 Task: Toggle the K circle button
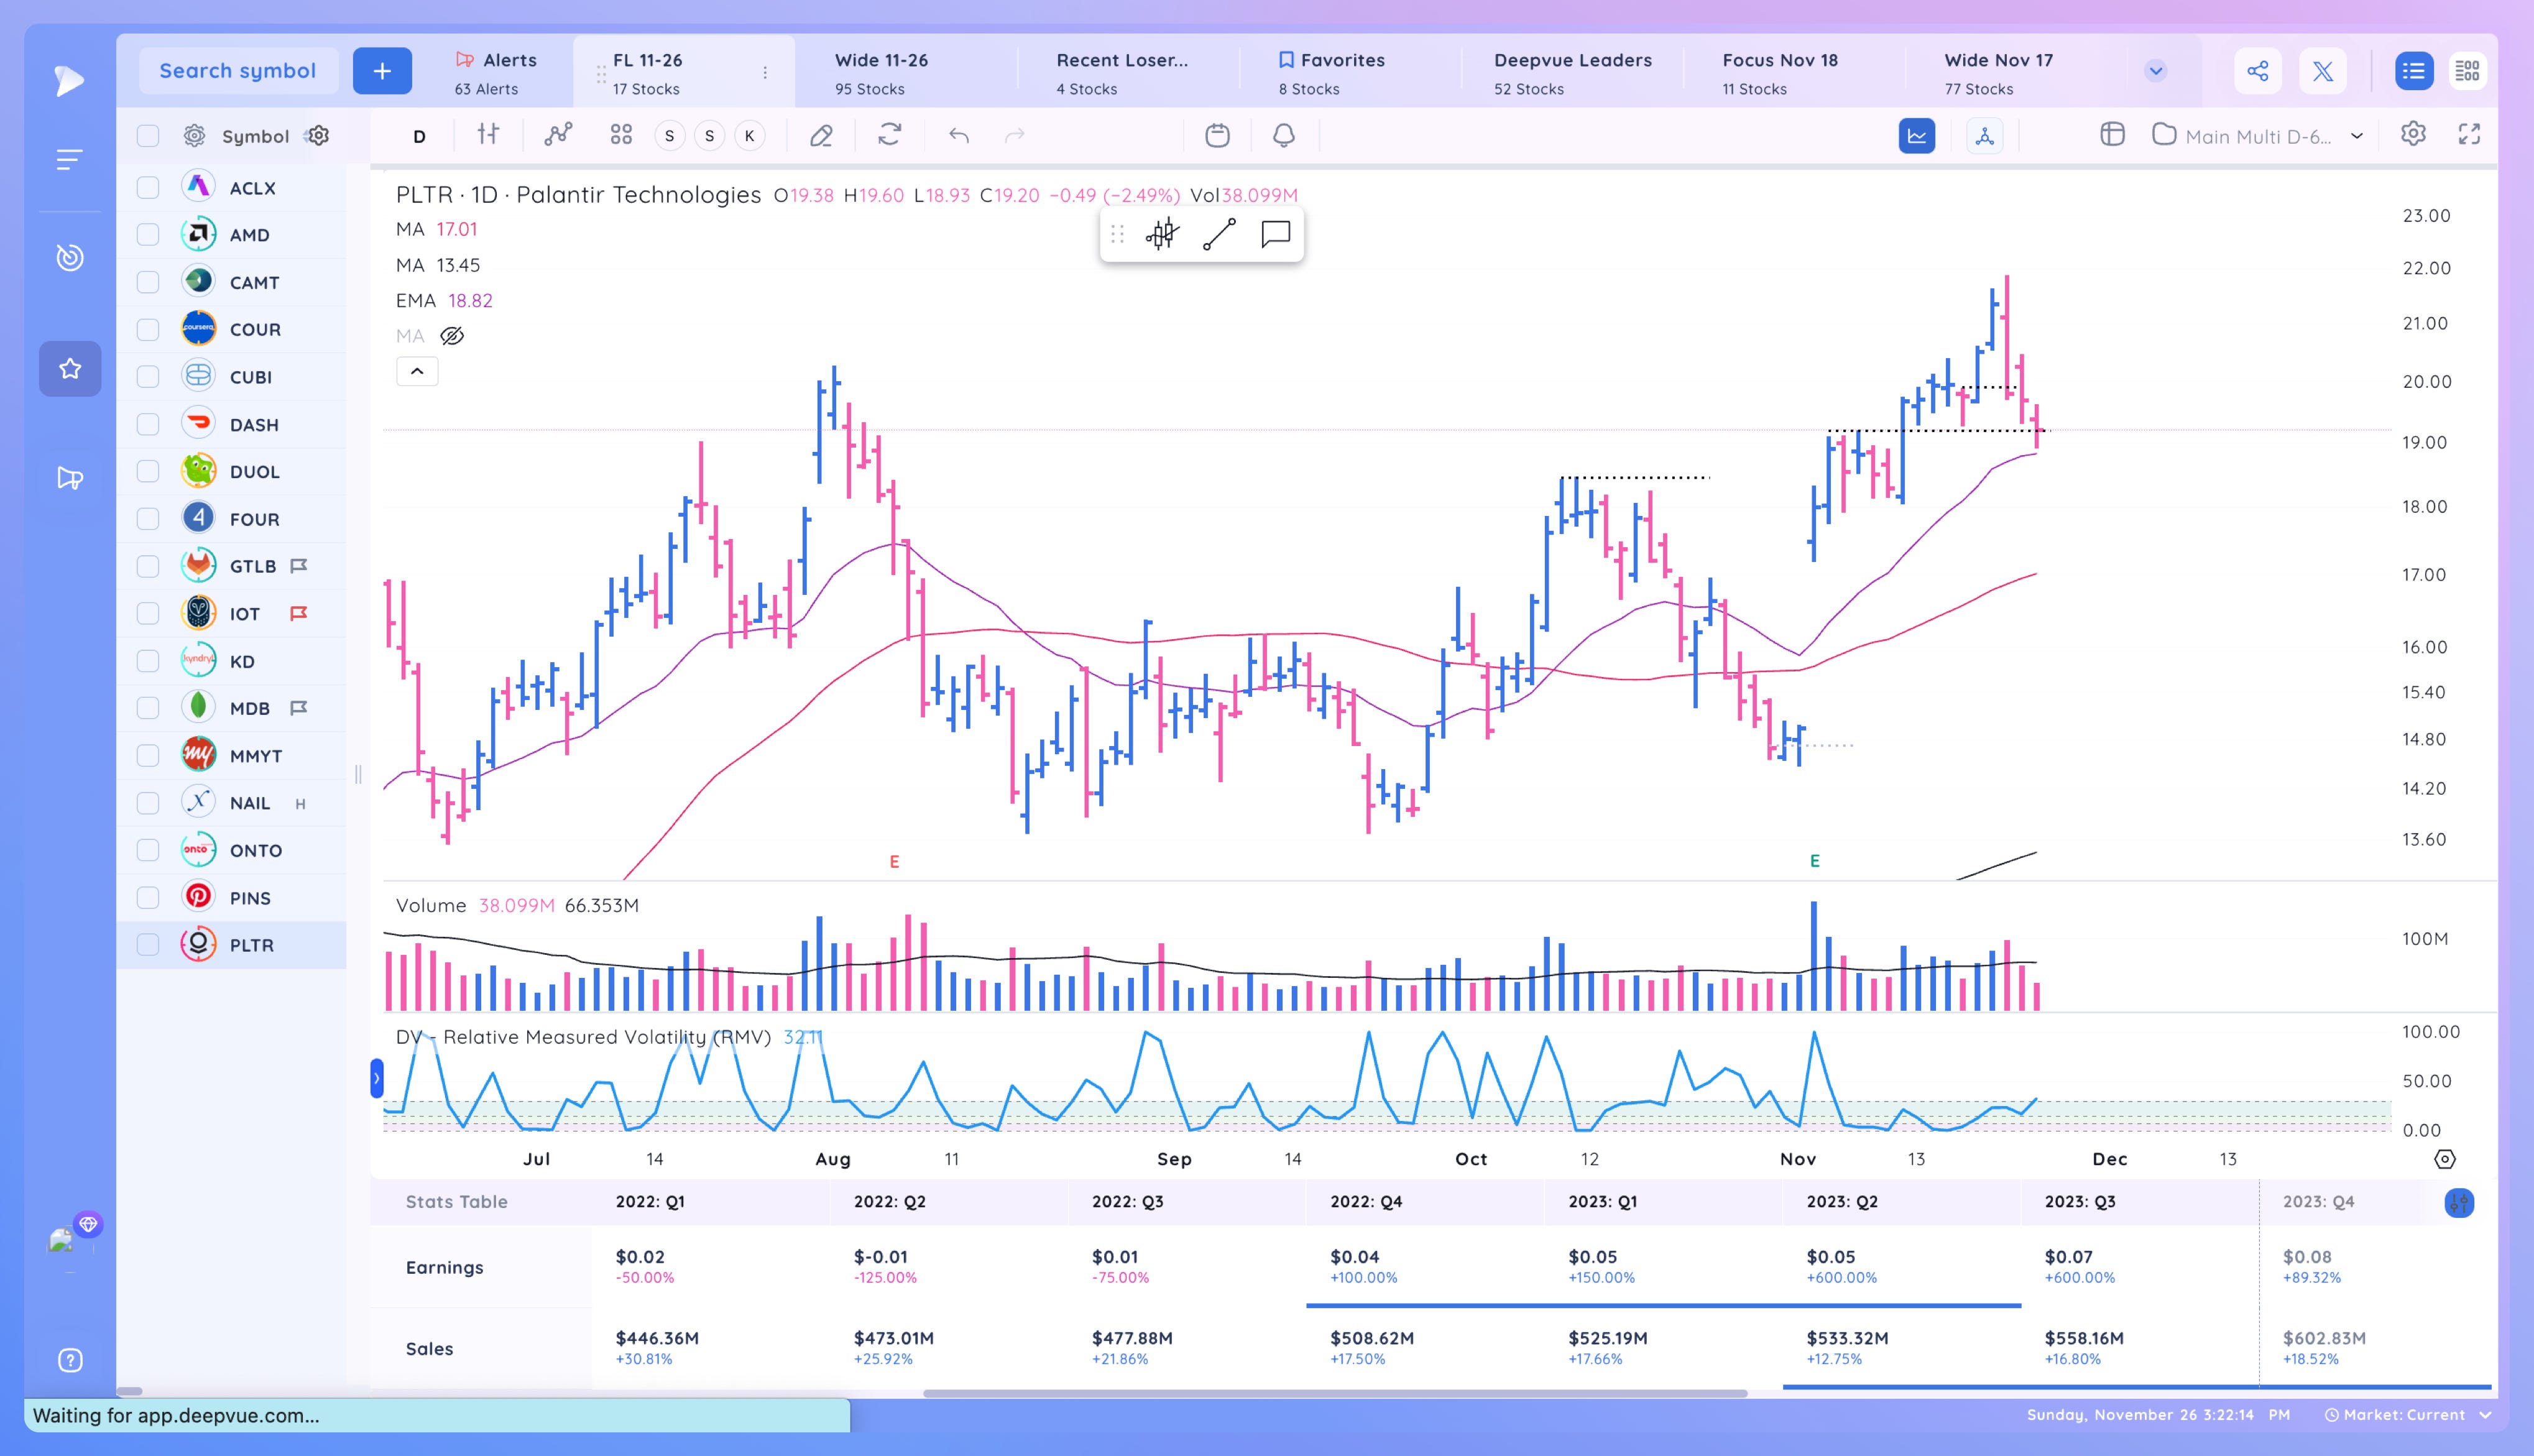pyautogui.click(x=749, y=135)
